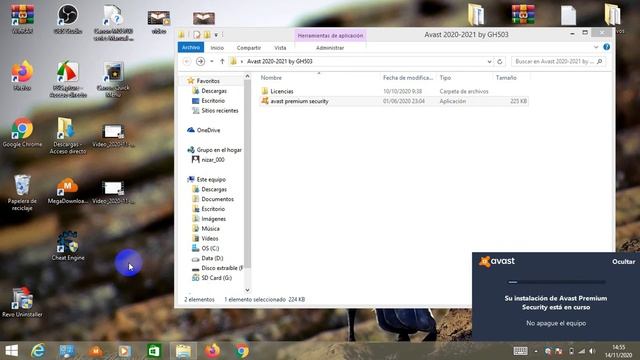The width and height of the screenshot is (640, 360).
Task: Click the volume icon in system tray
Action: (592, 351)
